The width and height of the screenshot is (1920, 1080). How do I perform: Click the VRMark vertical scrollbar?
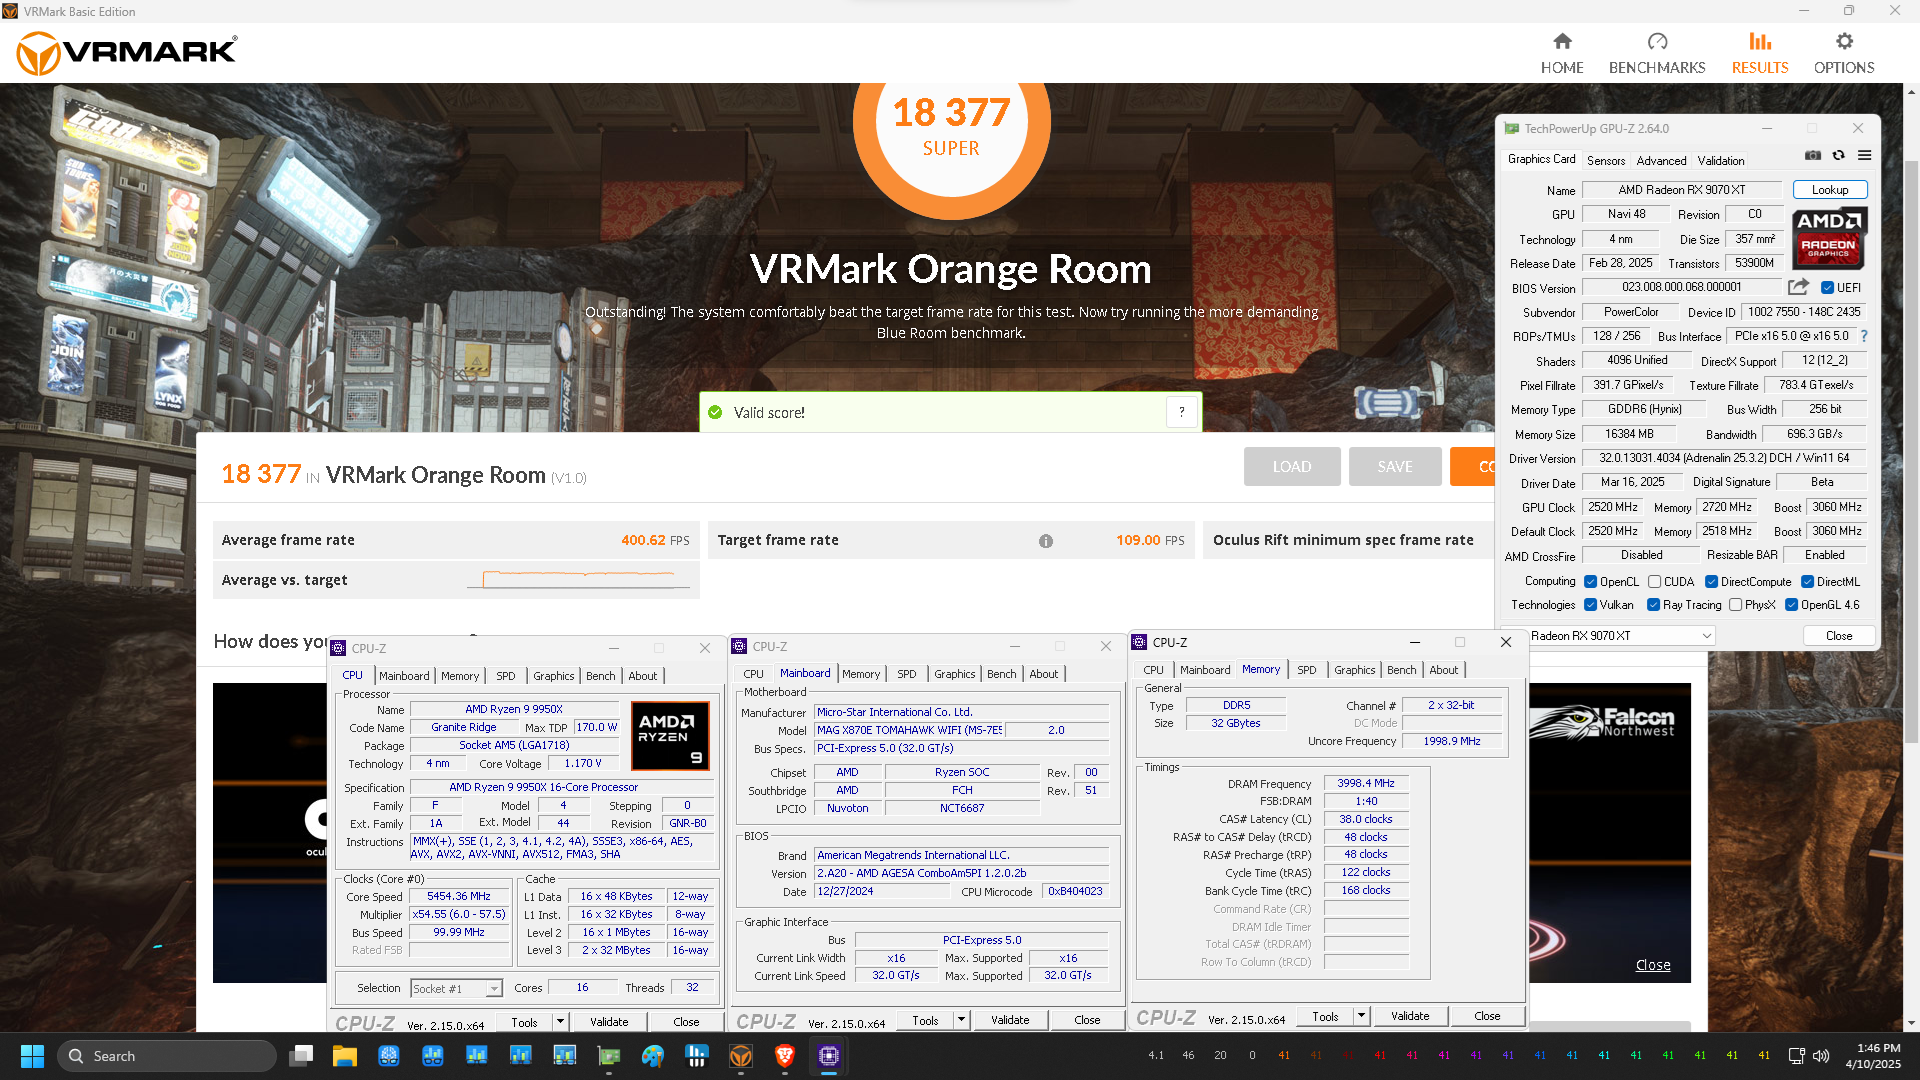pyautogui.click(x=1911, y=450)
